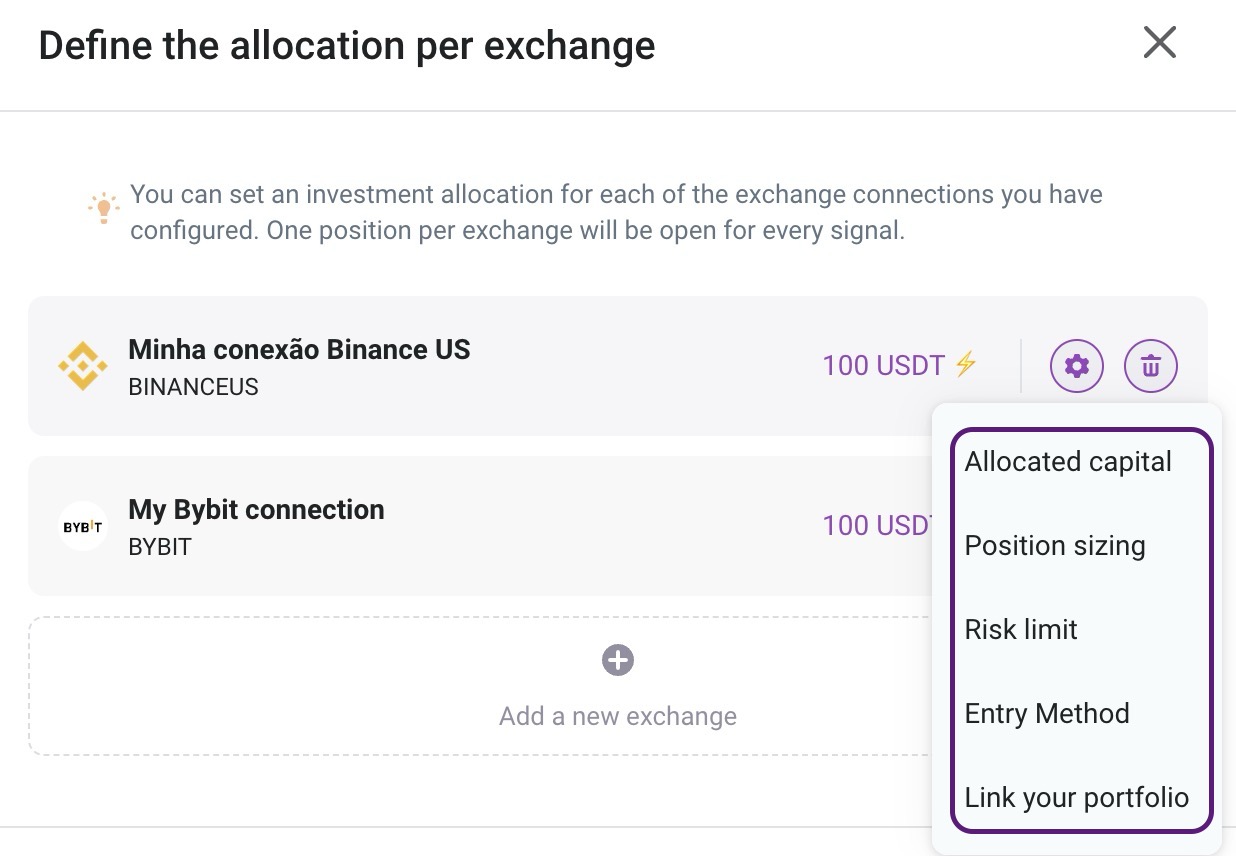
Task: Click the BINANCEUS exchange label
Action: 193,387
